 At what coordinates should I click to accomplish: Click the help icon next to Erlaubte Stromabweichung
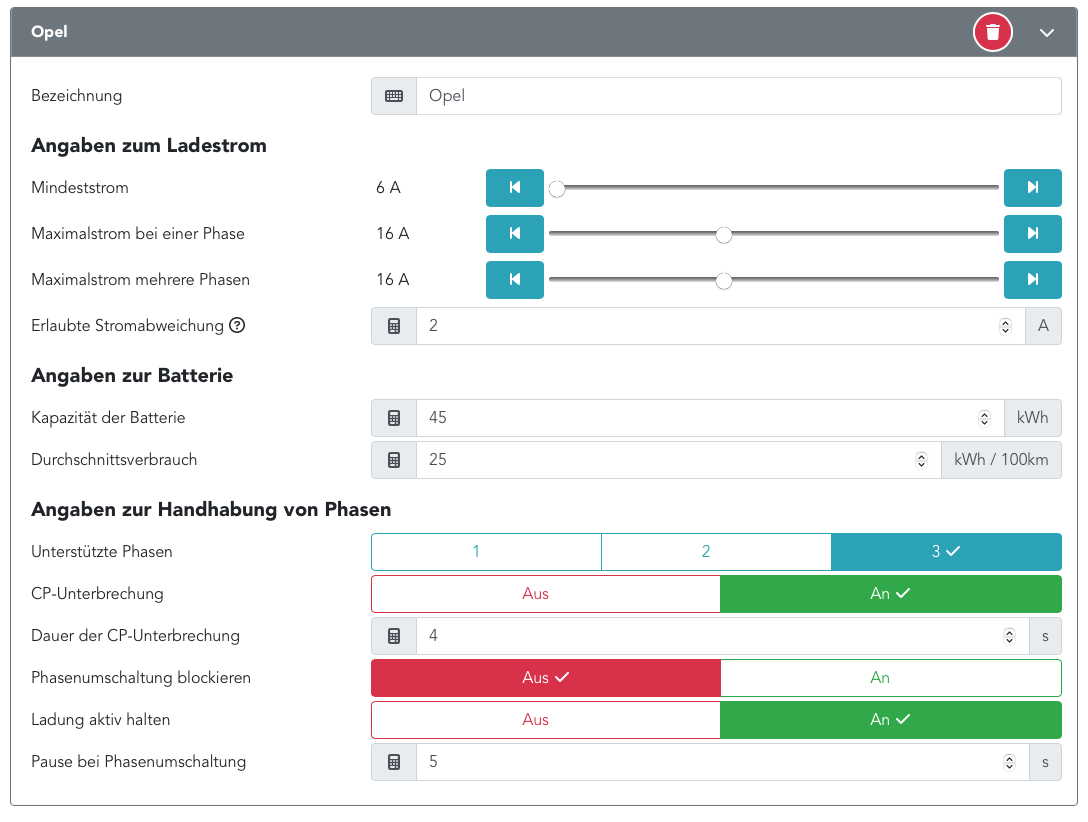click(x=237, y=325)
